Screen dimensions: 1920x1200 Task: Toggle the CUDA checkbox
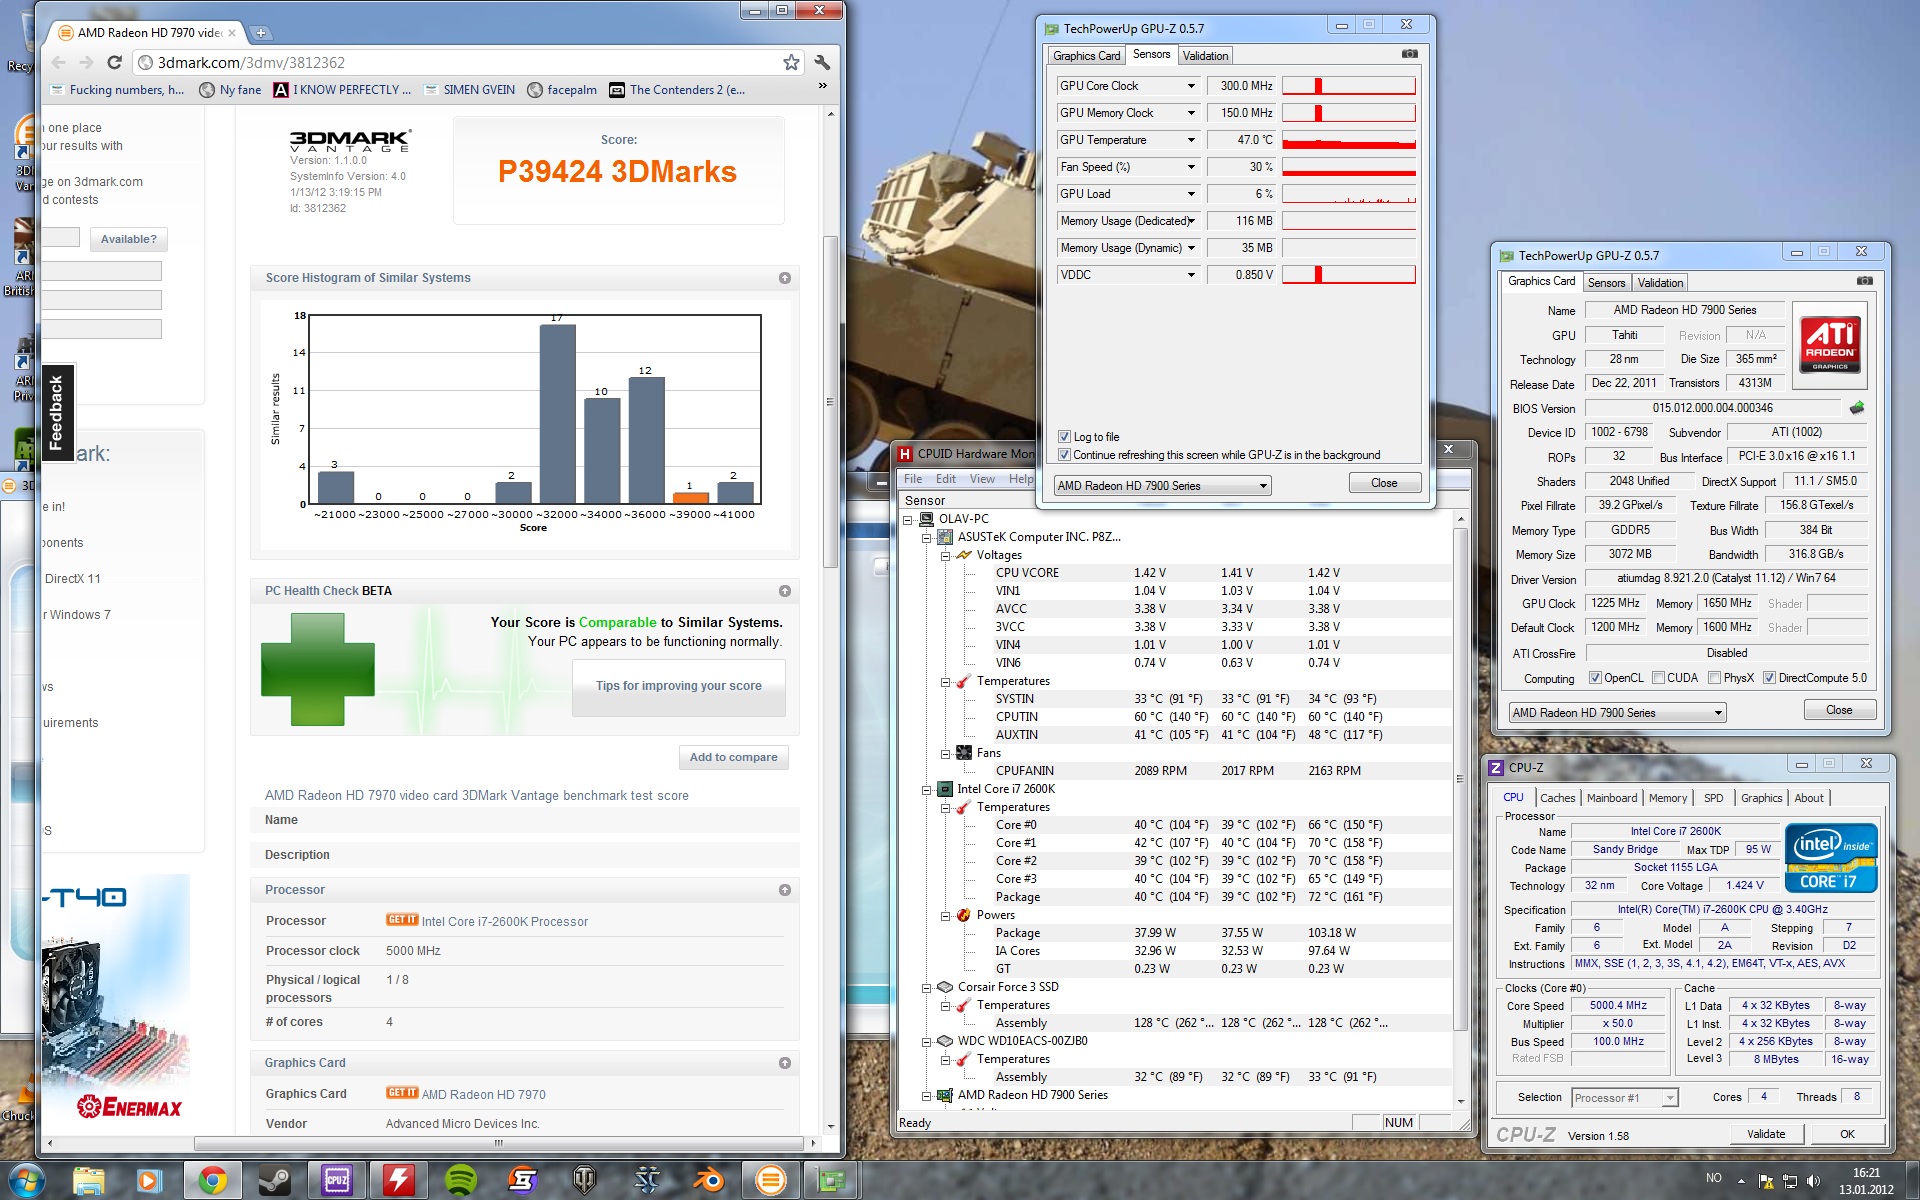(x=1658, y=678)
